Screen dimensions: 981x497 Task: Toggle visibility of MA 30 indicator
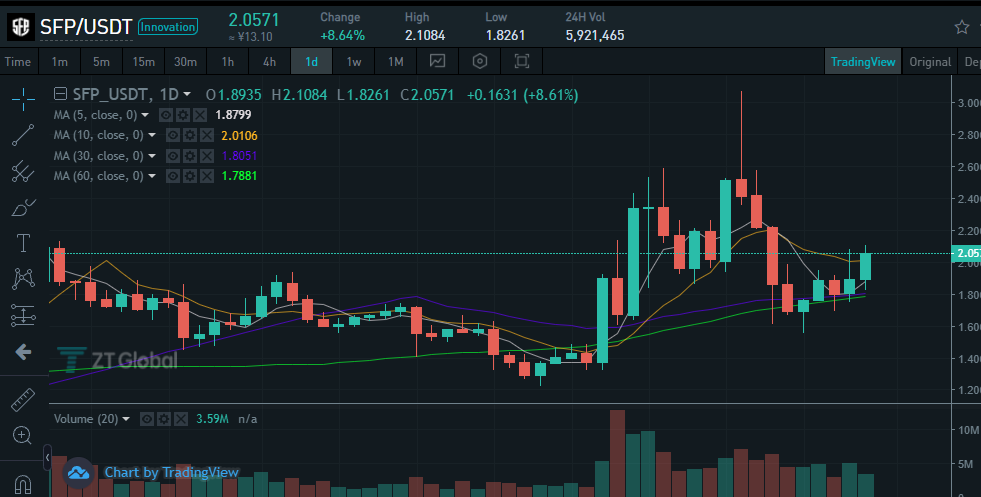click(173, 156)
